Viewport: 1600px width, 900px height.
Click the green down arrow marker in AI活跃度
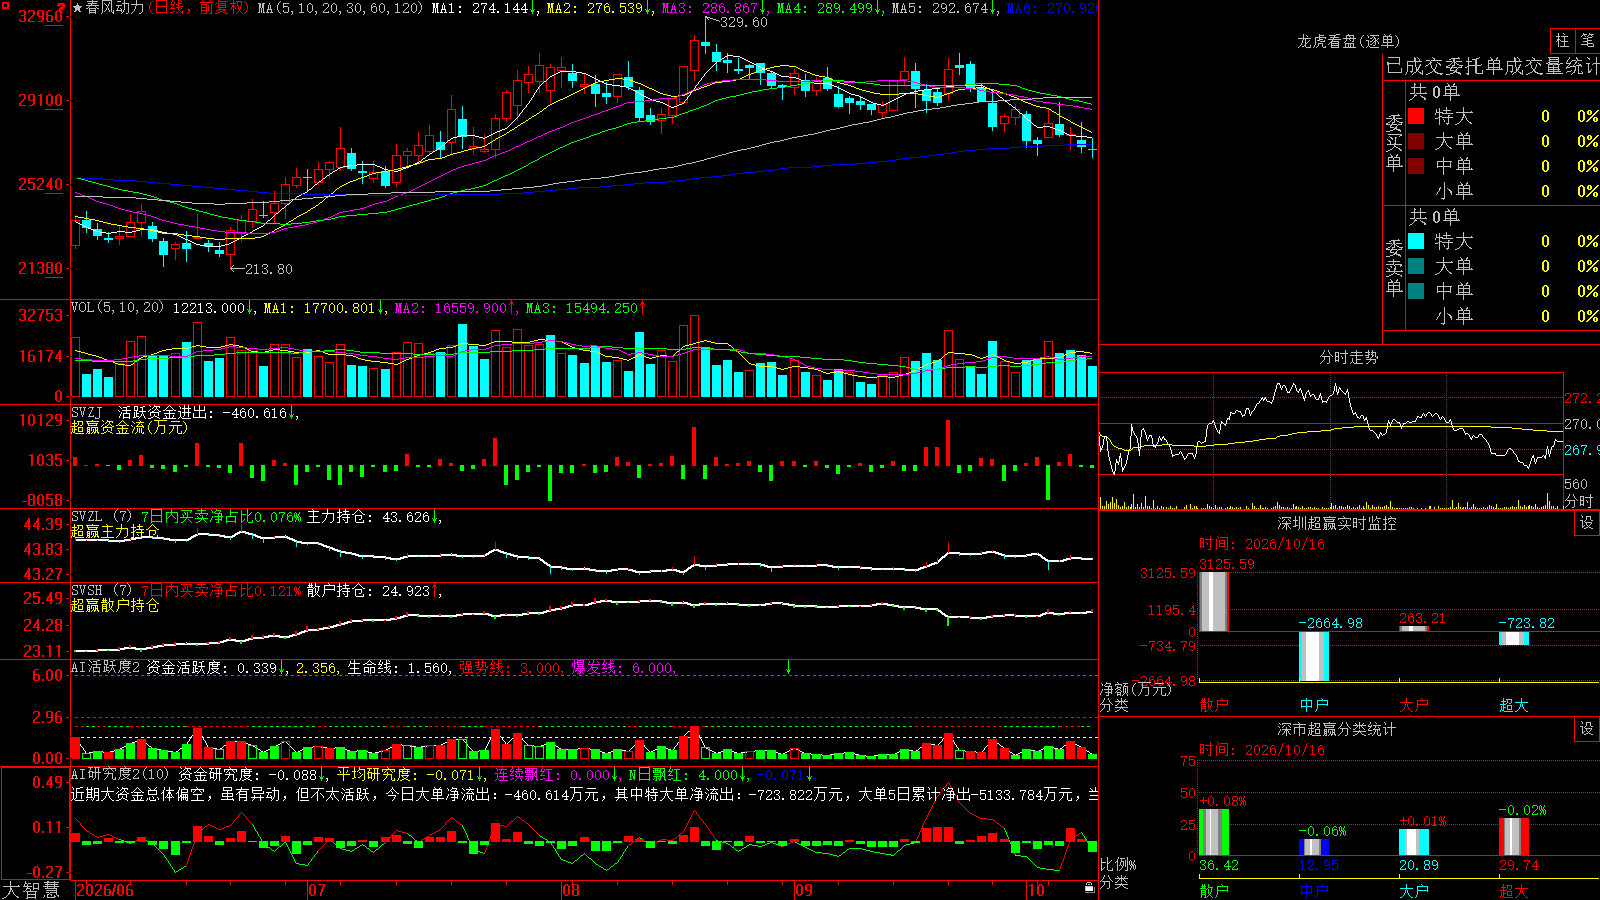788,667
